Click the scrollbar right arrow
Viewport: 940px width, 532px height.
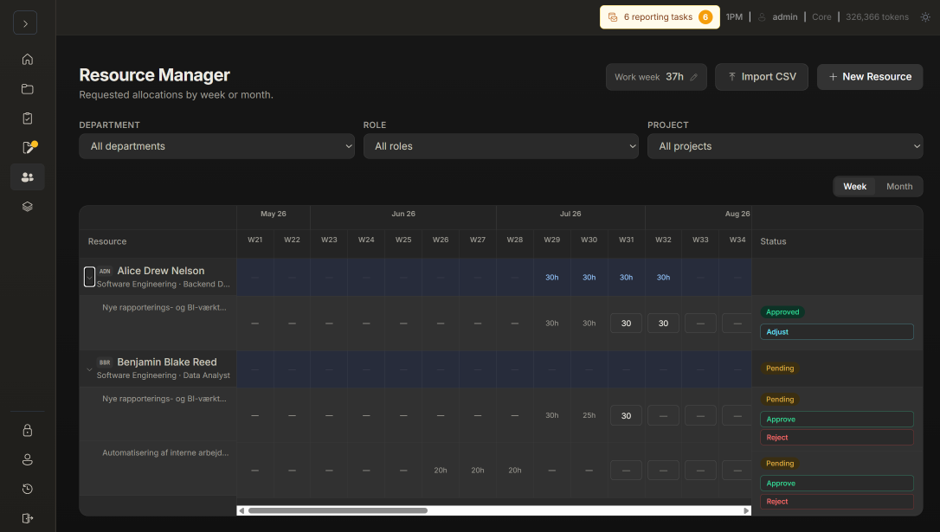746,511
